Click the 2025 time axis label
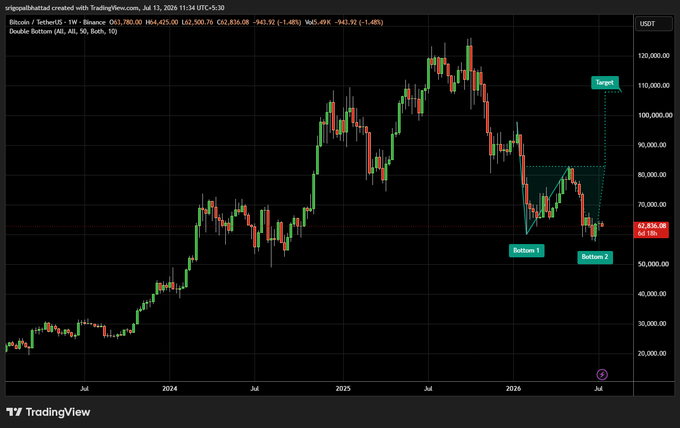The height and width of the screenshot is (428, 680). coord(343,388)
